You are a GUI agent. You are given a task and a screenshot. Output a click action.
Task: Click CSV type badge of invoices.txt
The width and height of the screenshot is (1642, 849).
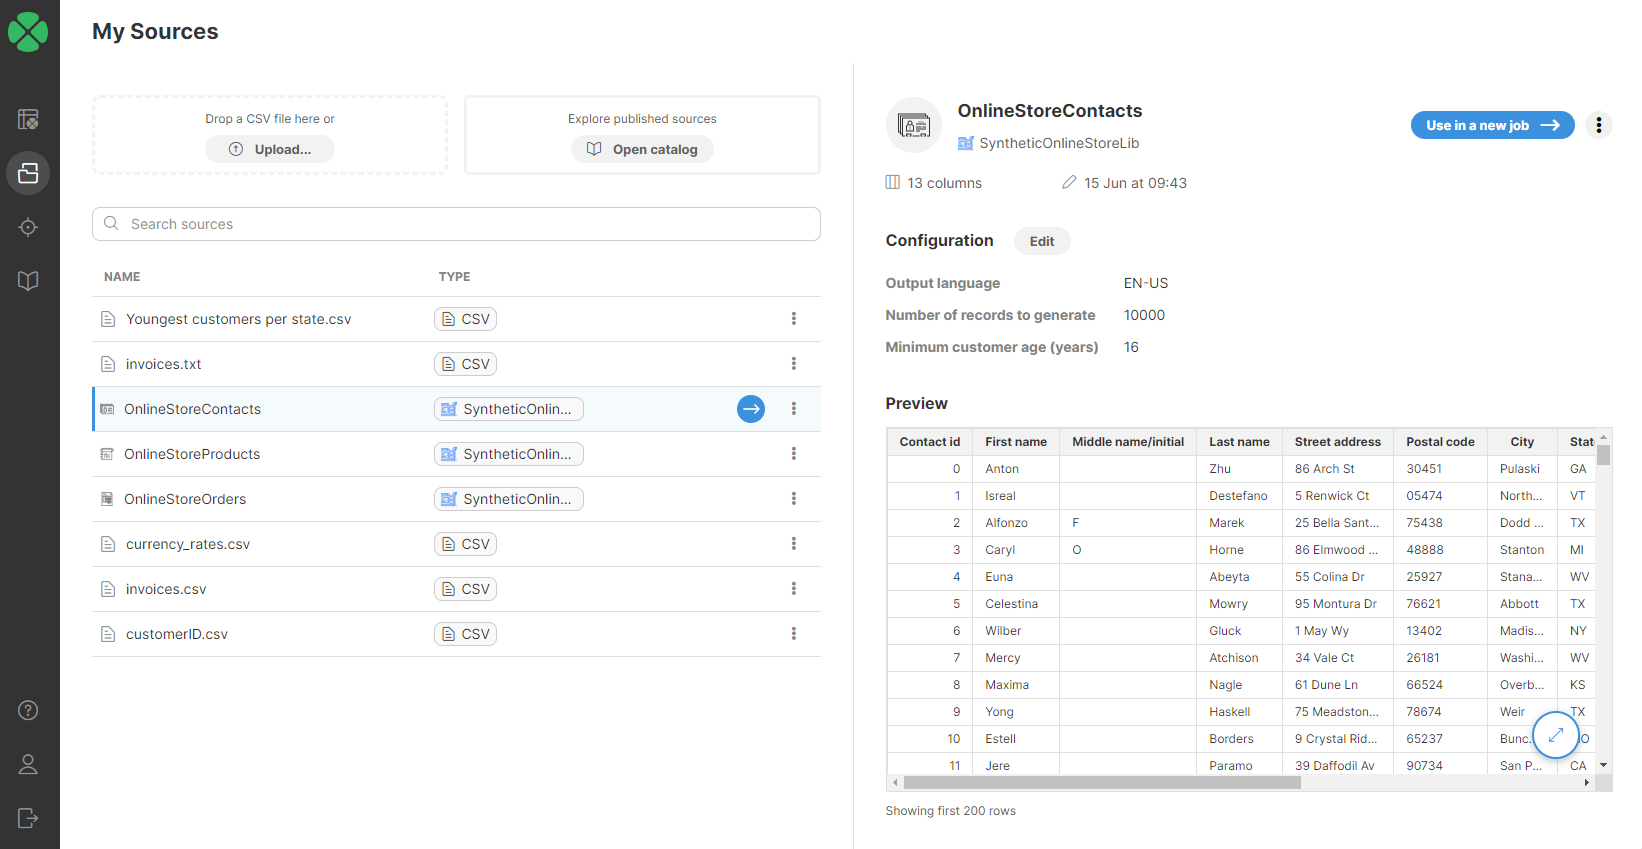pos(466,364)
